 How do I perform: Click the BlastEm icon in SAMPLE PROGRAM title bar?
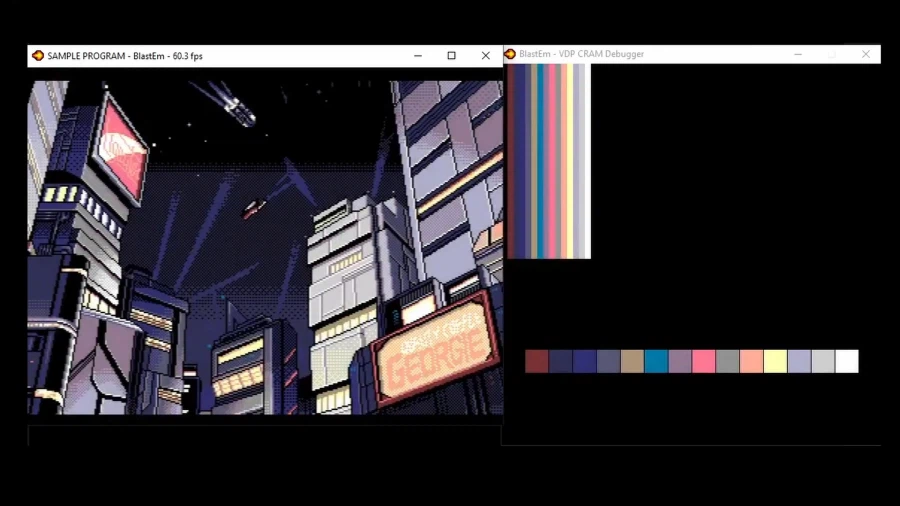[x=38, y=56]
